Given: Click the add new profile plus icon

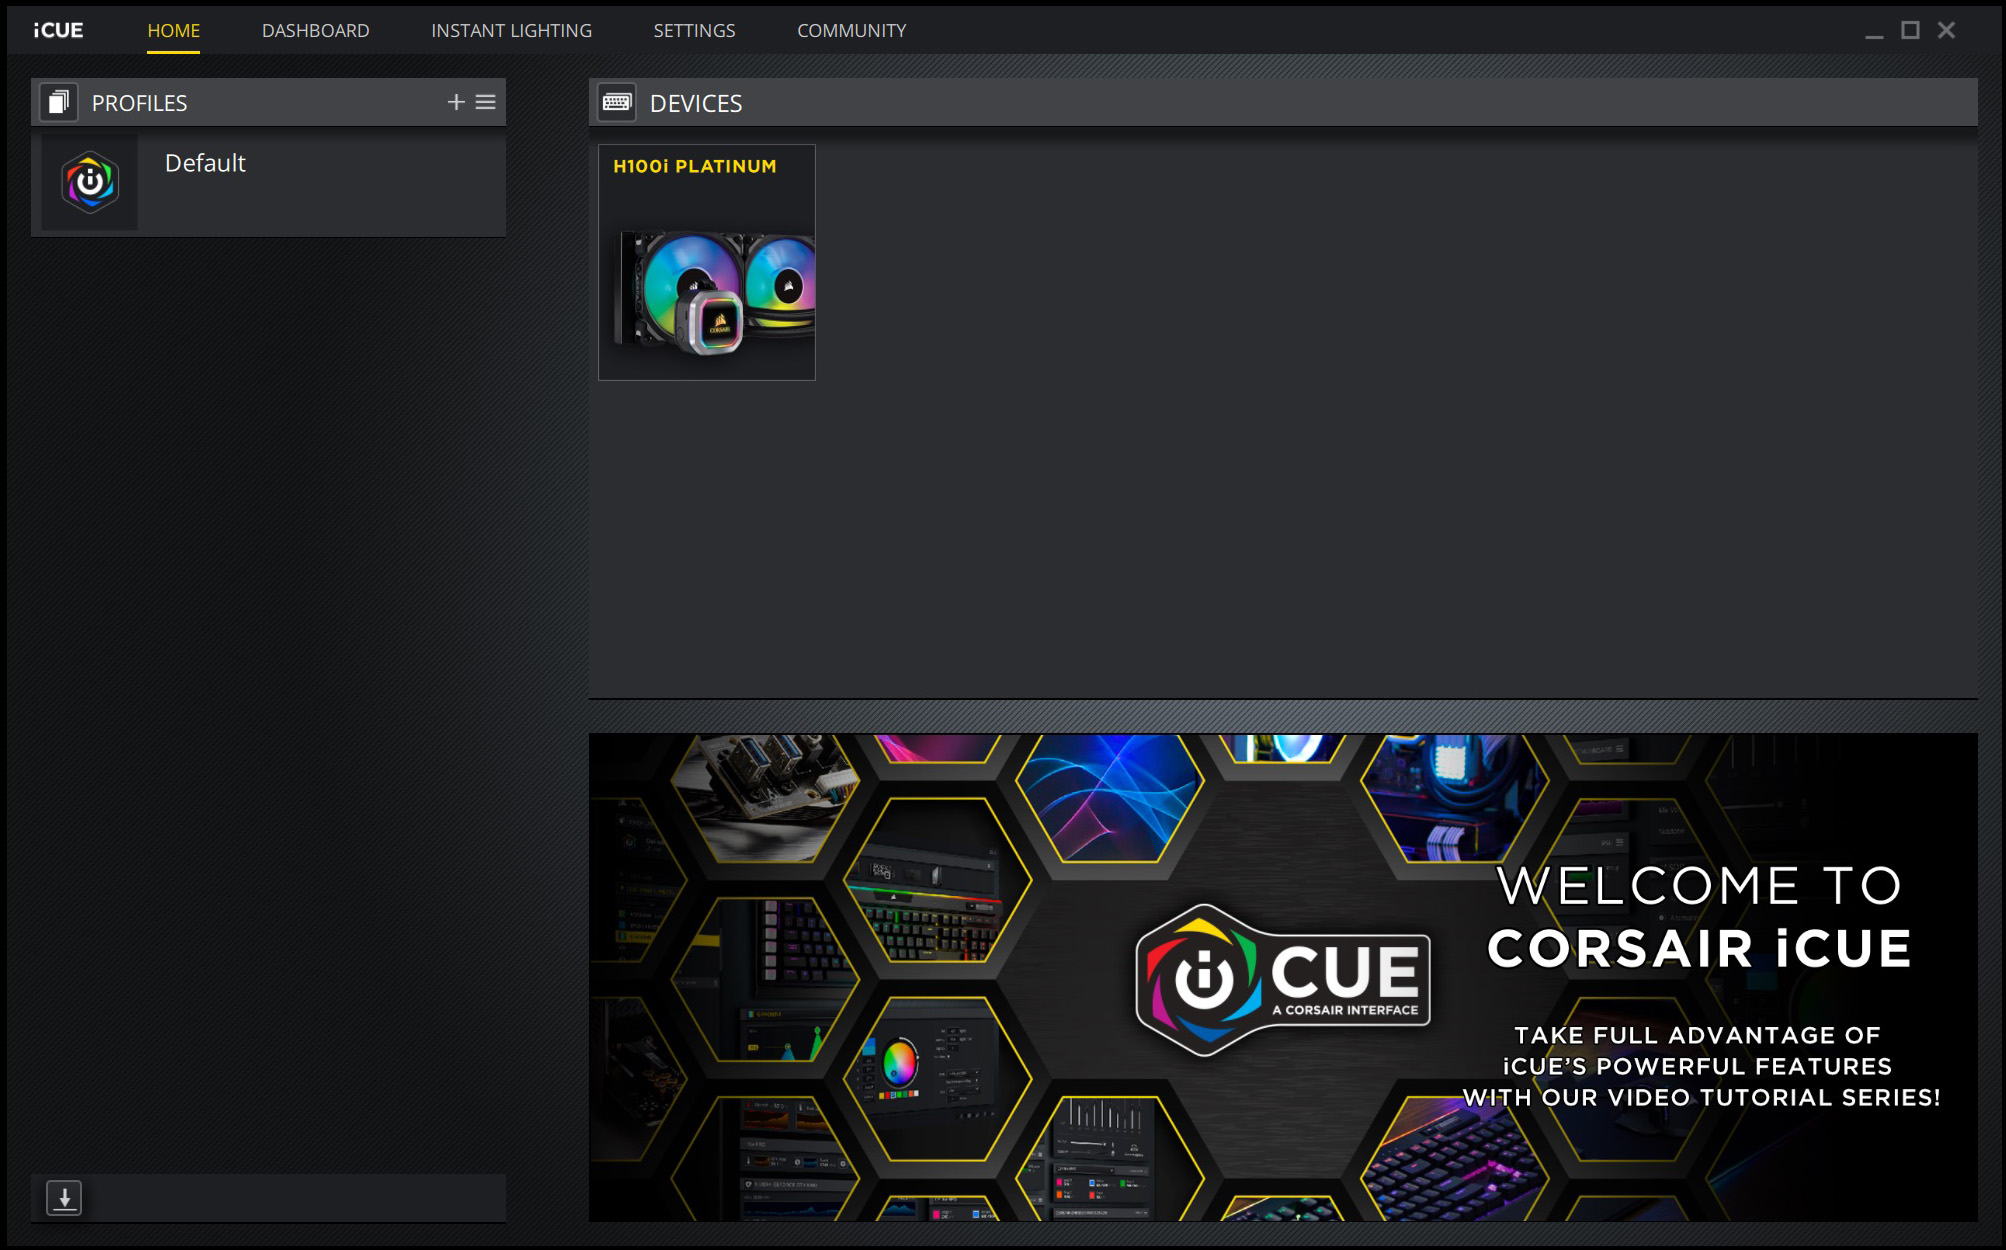Looking at the screenshot, I should 456,102.
